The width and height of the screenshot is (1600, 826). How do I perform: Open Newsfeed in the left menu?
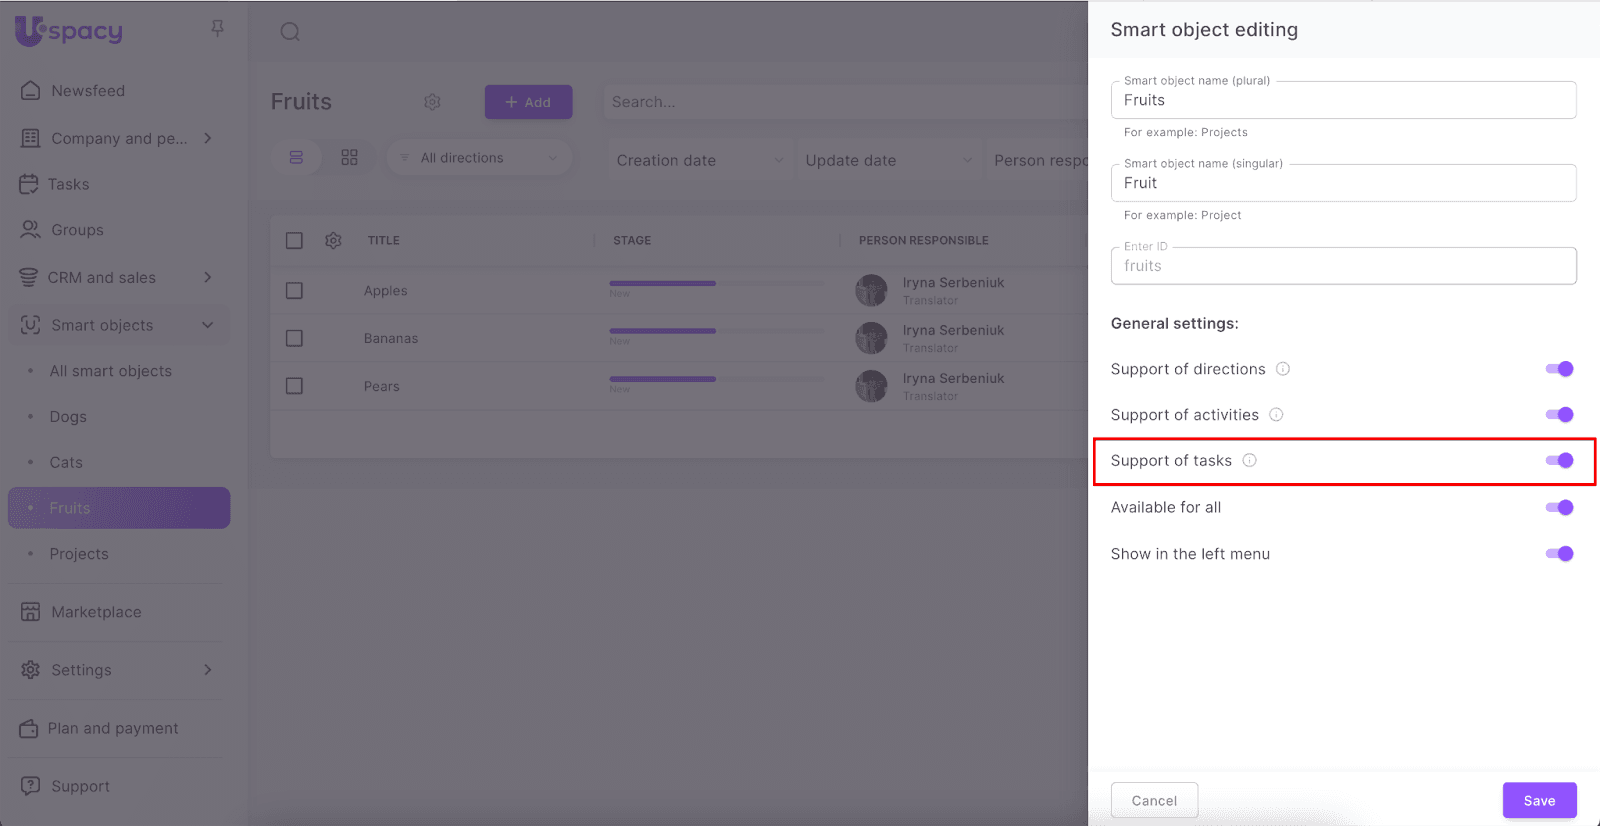point(88,91)
